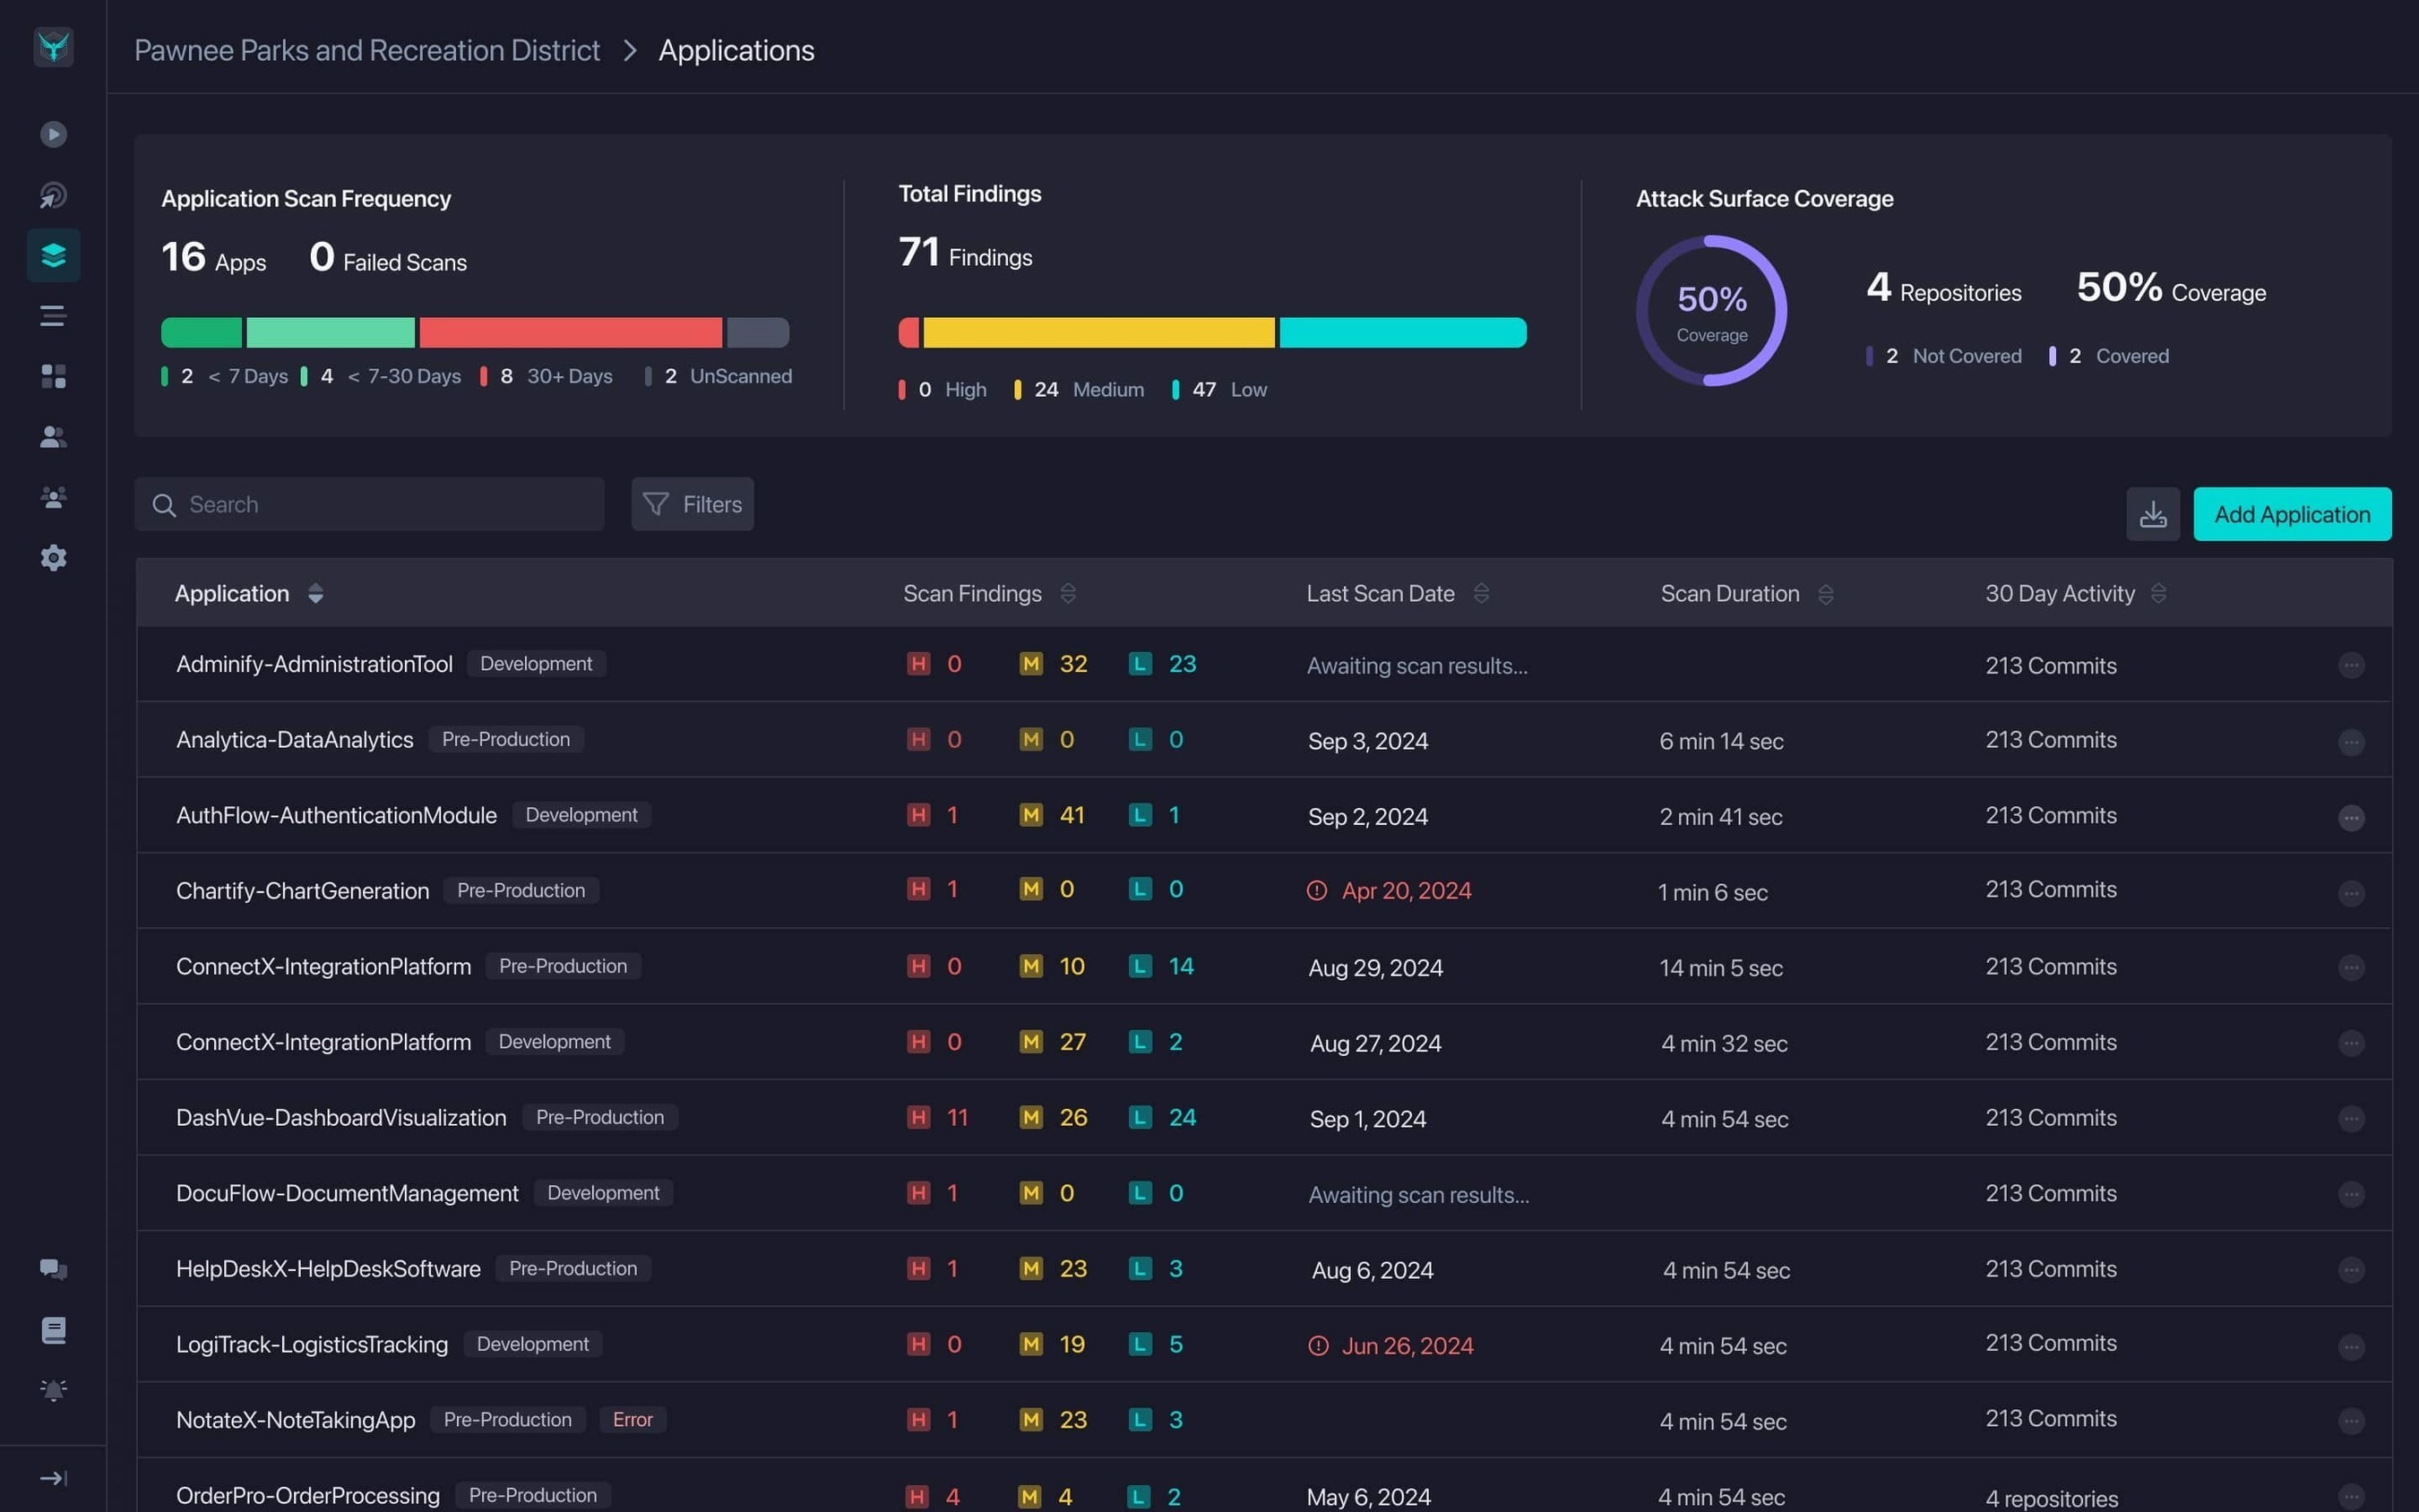The image size is (2419, 1512).
Task: Open the chat messages sidebar icon
Action: coord(53,1269)
